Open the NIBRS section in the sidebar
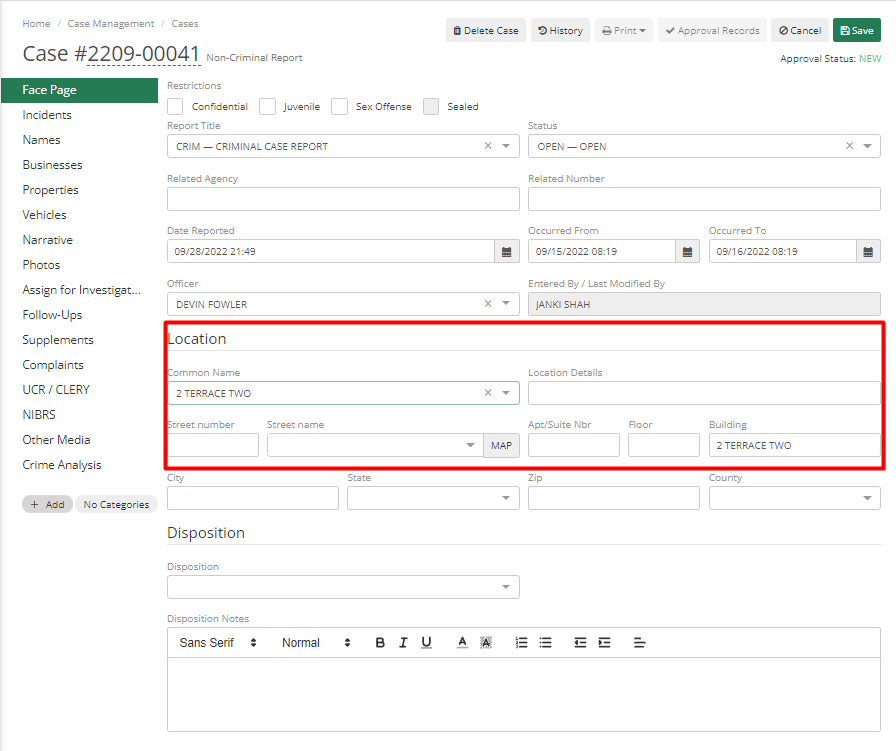 click(38, 414)
